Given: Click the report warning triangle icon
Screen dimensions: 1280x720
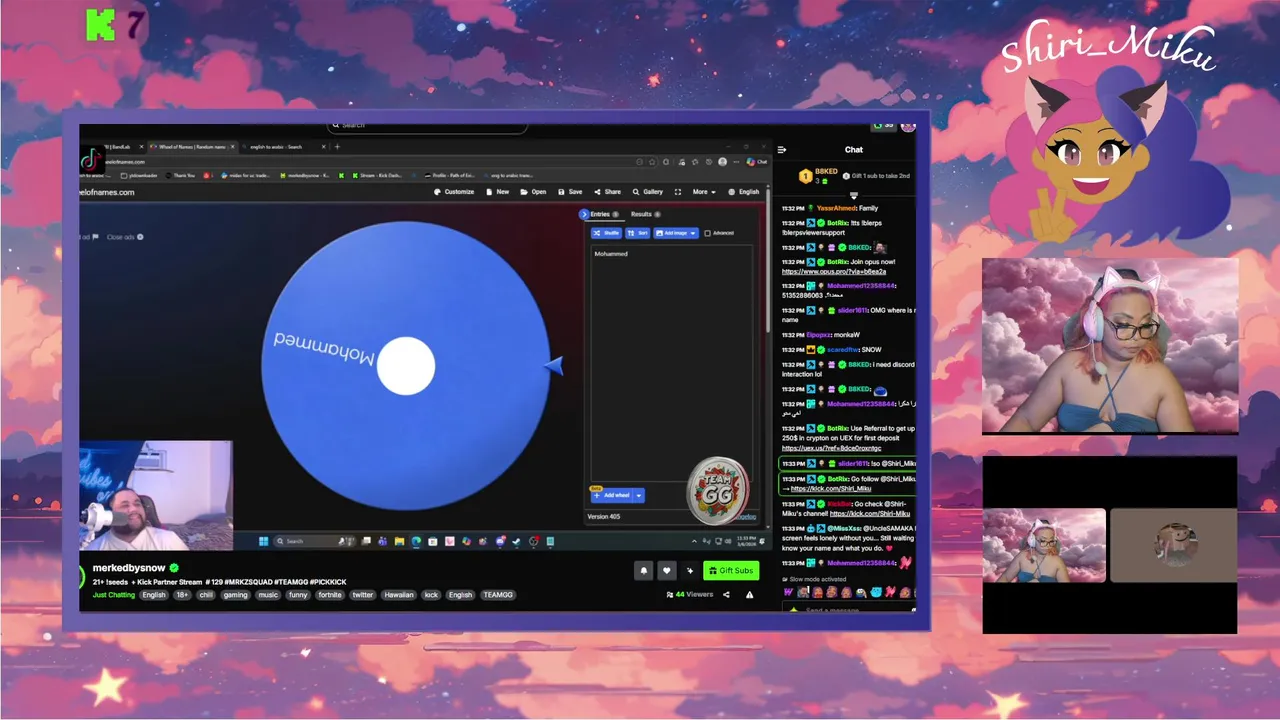Looking at the screenshot, I should [749, 595].
